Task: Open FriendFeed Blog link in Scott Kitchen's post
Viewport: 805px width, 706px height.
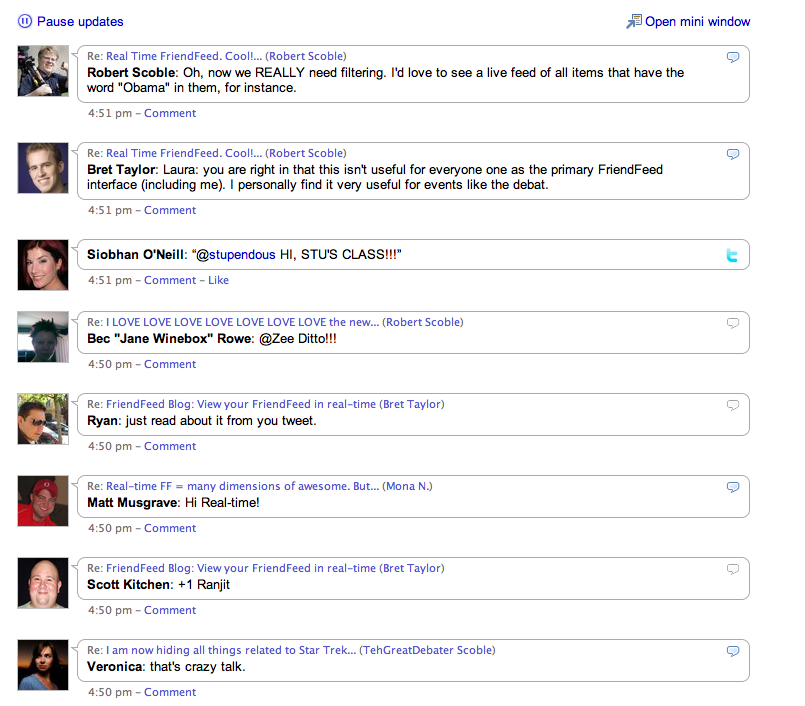Action: pyautogui.click(x=241, y=568)
